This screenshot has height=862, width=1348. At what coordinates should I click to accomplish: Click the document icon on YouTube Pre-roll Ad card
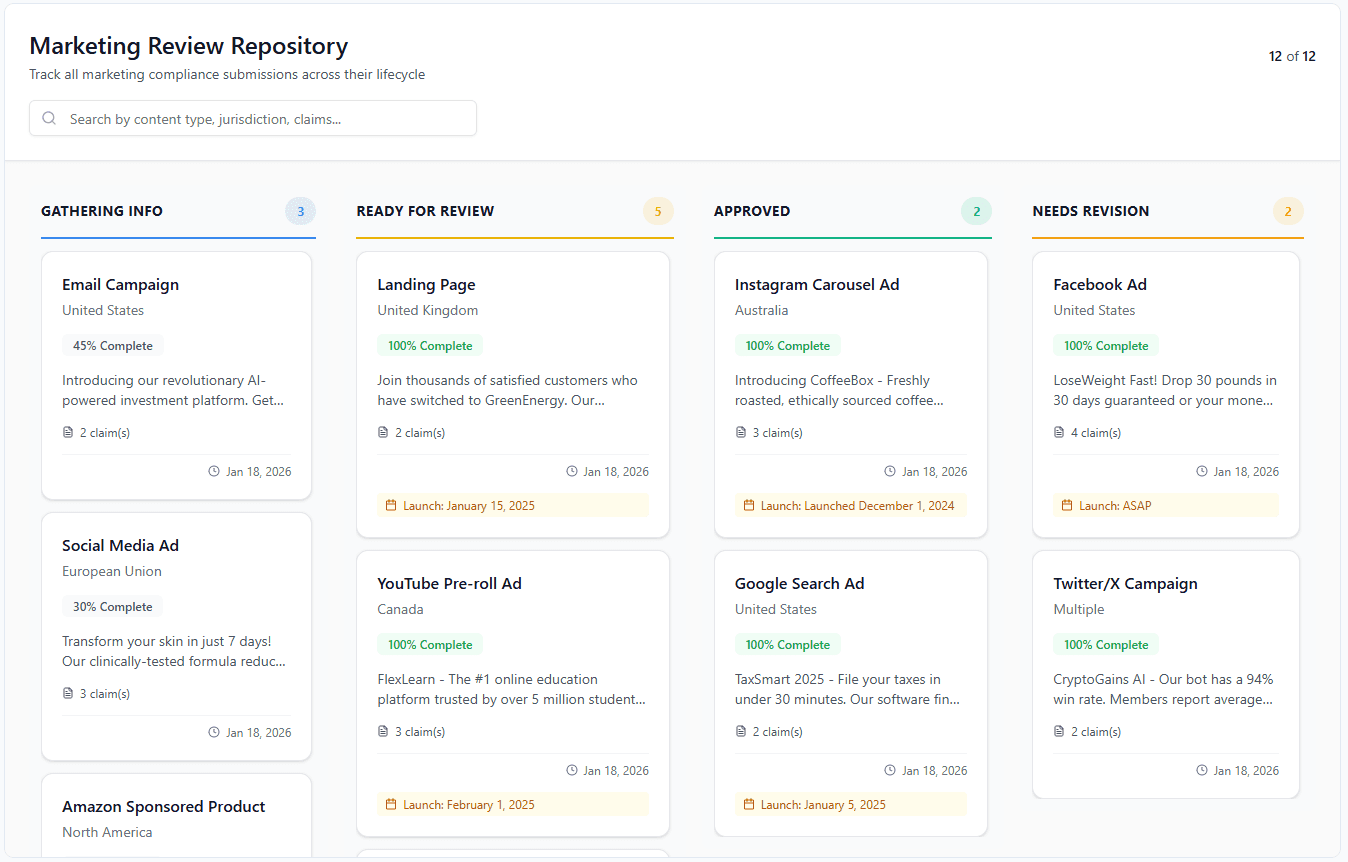383,732
